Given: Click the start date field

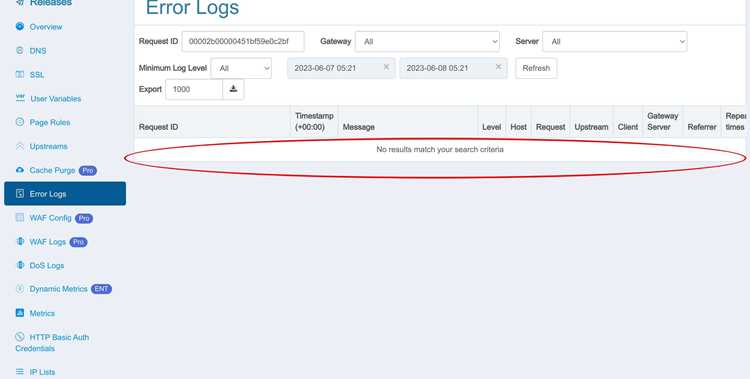Looking at the screenshot, I should point(341,68).
